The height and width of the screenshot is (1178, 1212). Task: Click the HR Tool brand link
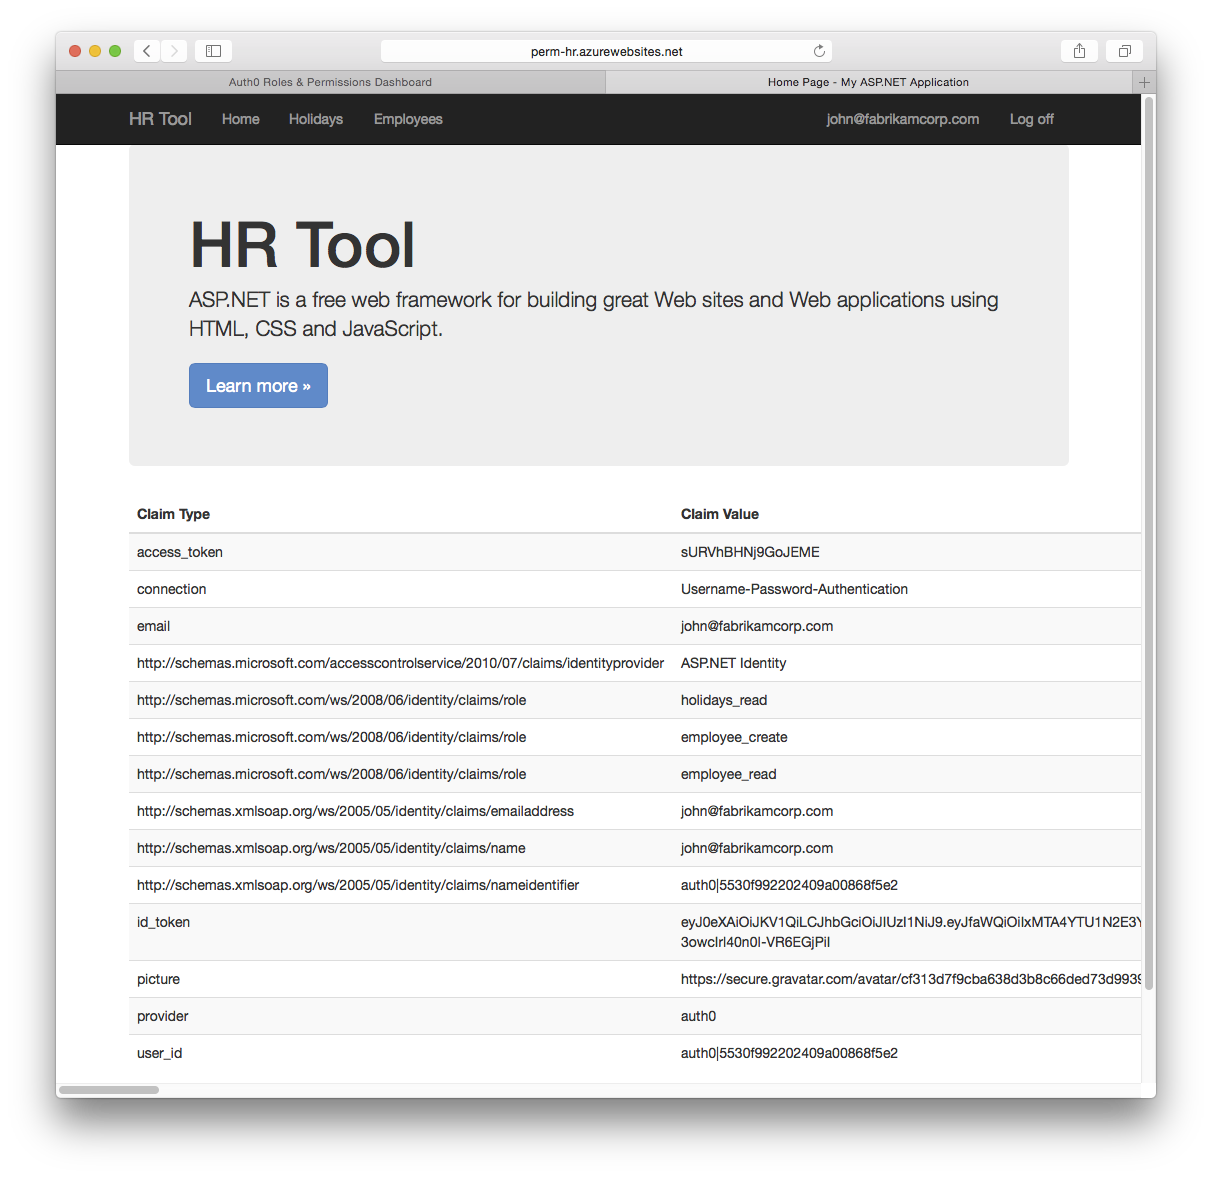coord(160,119)
